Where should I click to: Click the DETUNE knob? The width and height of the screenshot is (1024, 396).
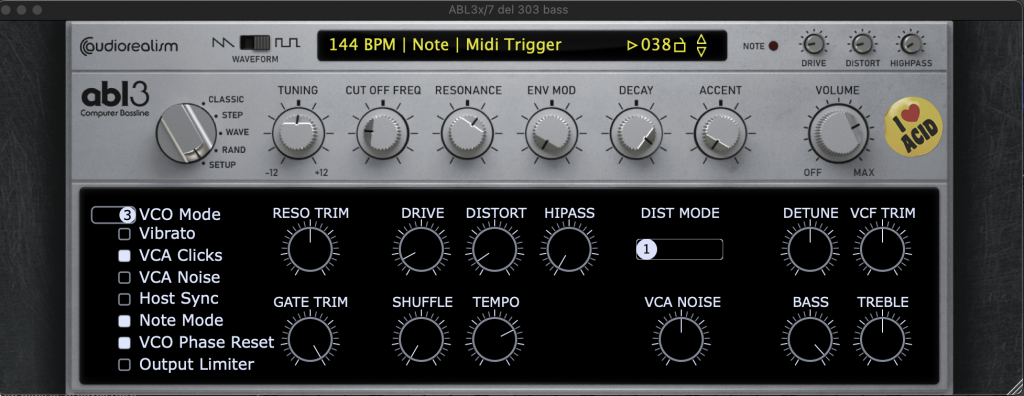coord(810,250)
